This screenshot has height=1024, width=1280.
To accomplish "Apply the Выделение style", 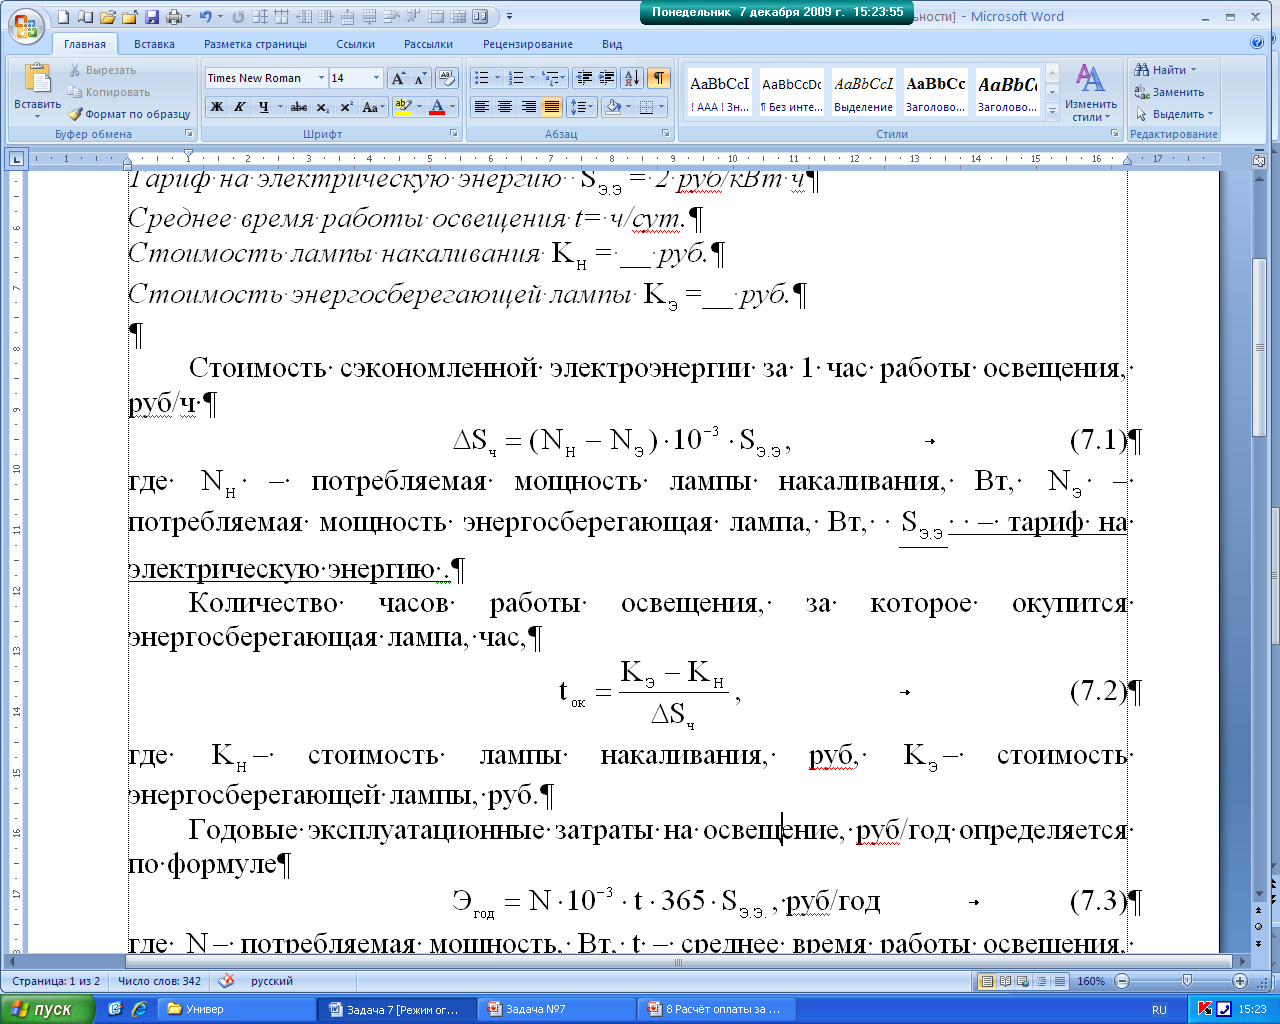I will (x=863, y=94).
